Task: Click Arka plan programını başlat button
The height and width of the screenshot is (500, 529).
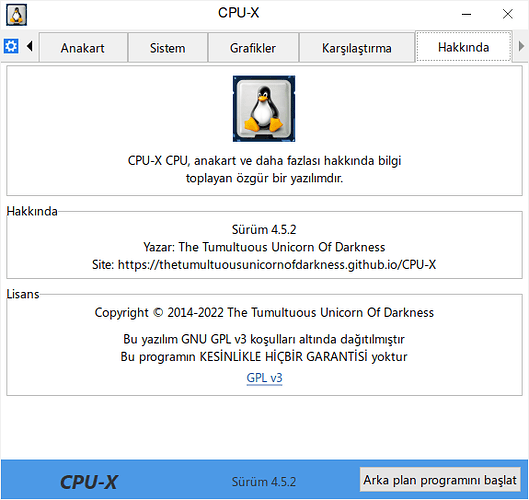Action: point(440,479)
